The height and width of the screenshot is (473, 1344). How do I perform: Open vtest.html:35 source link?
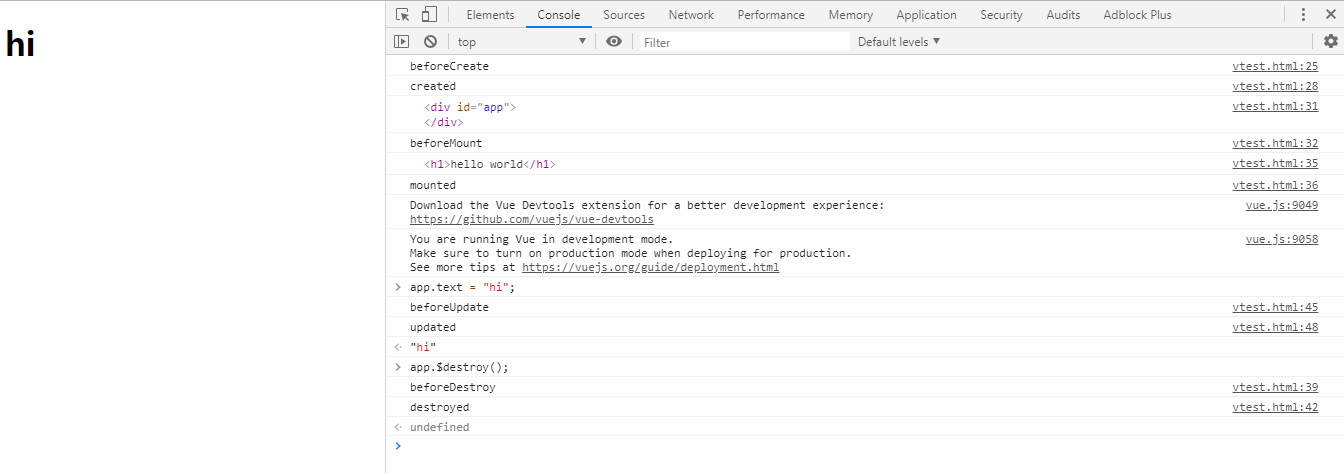point(1275,163)
